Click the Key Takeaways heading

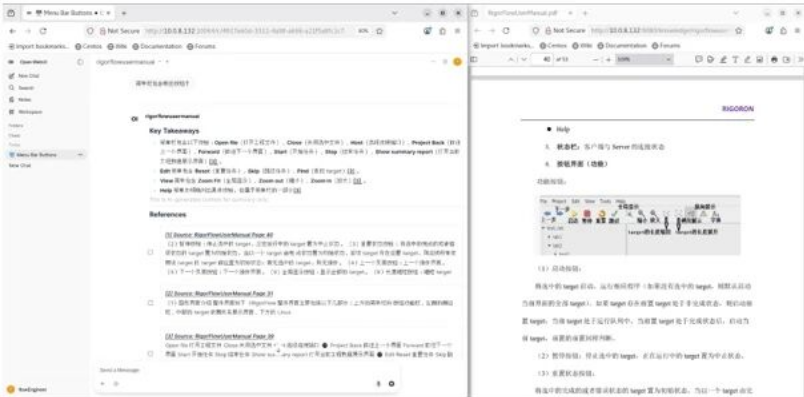pyautogui.click(x=174, y=131)
